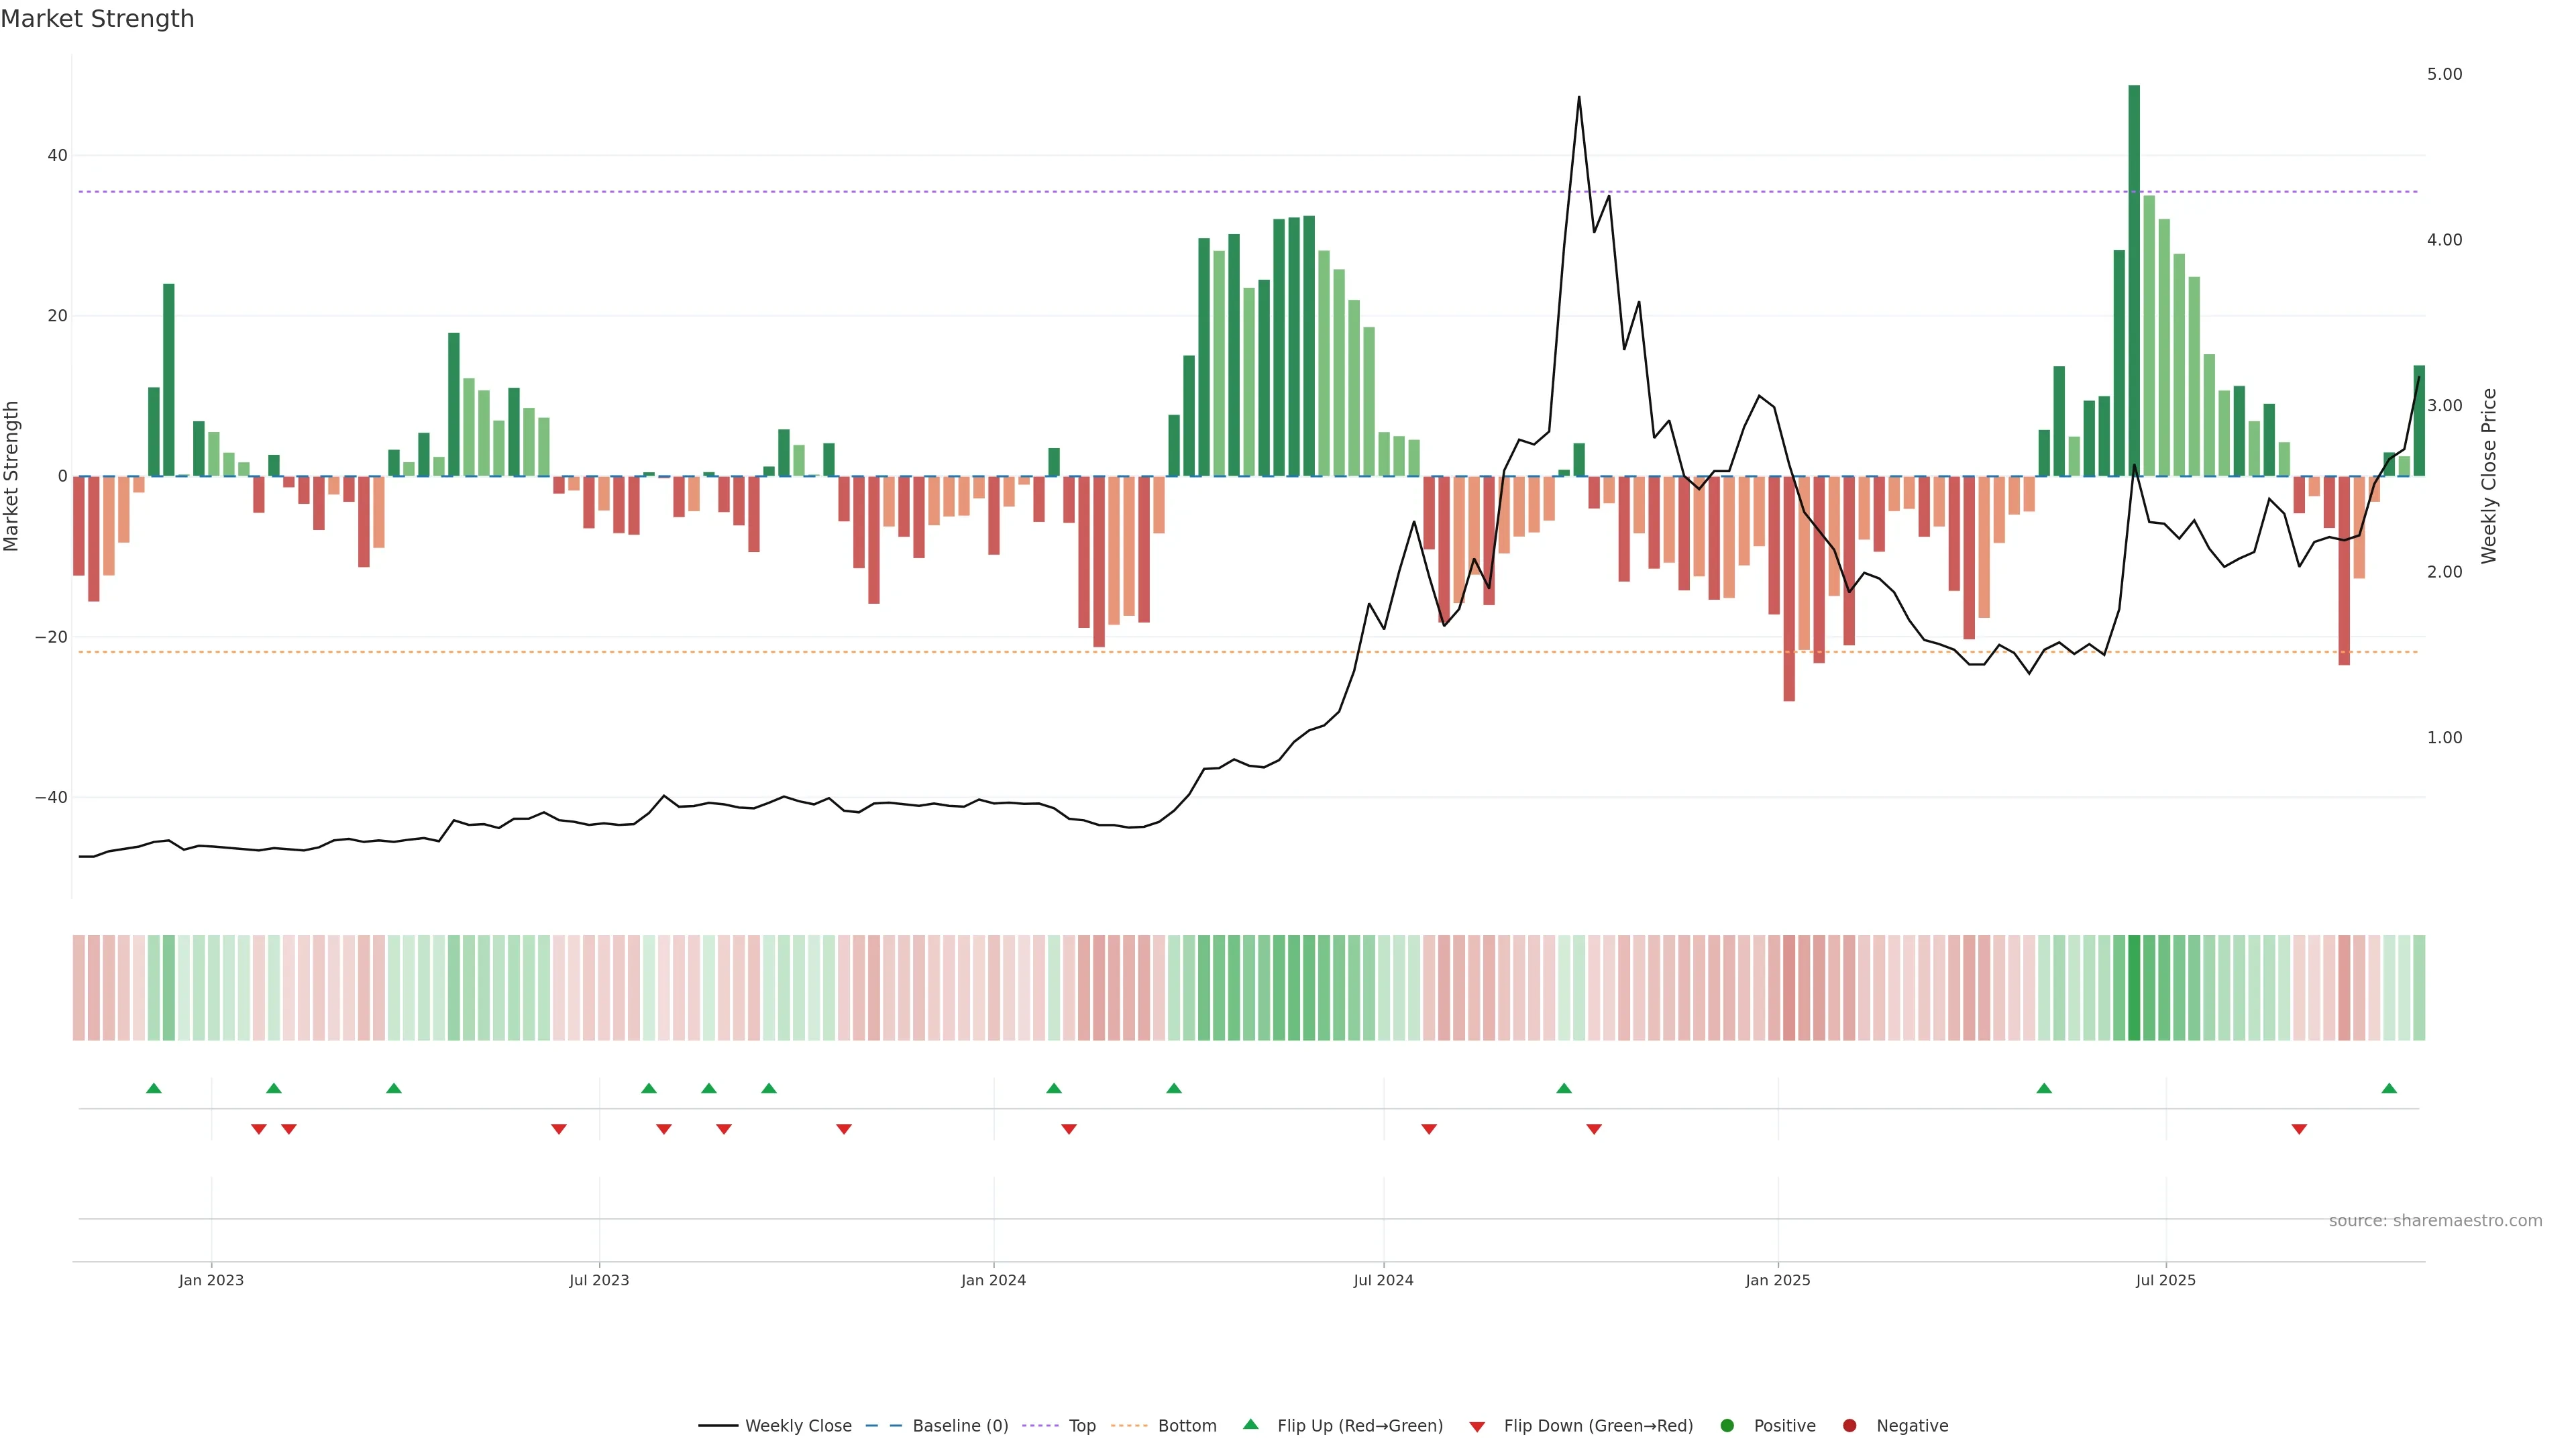This screenshot has height=1449, width=2576.
Task: Open the sharemaestro.com source text
Action: (x=2435, y=1221)
